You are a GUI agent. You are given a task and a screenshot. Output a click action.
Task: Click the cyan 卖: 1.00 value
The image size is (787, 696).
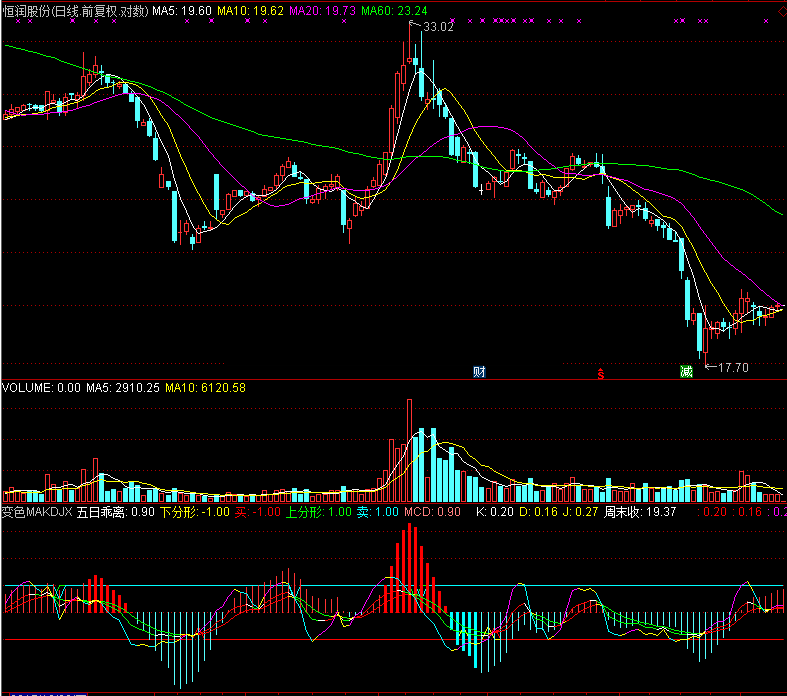(377, 512)
